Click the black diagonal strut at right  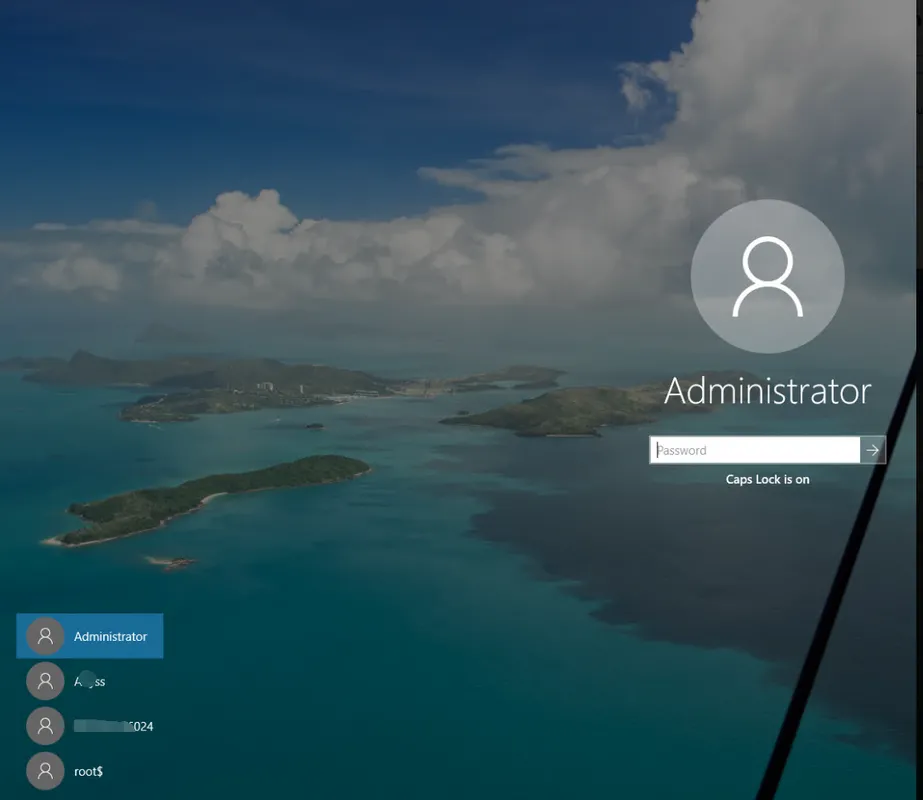840,580
